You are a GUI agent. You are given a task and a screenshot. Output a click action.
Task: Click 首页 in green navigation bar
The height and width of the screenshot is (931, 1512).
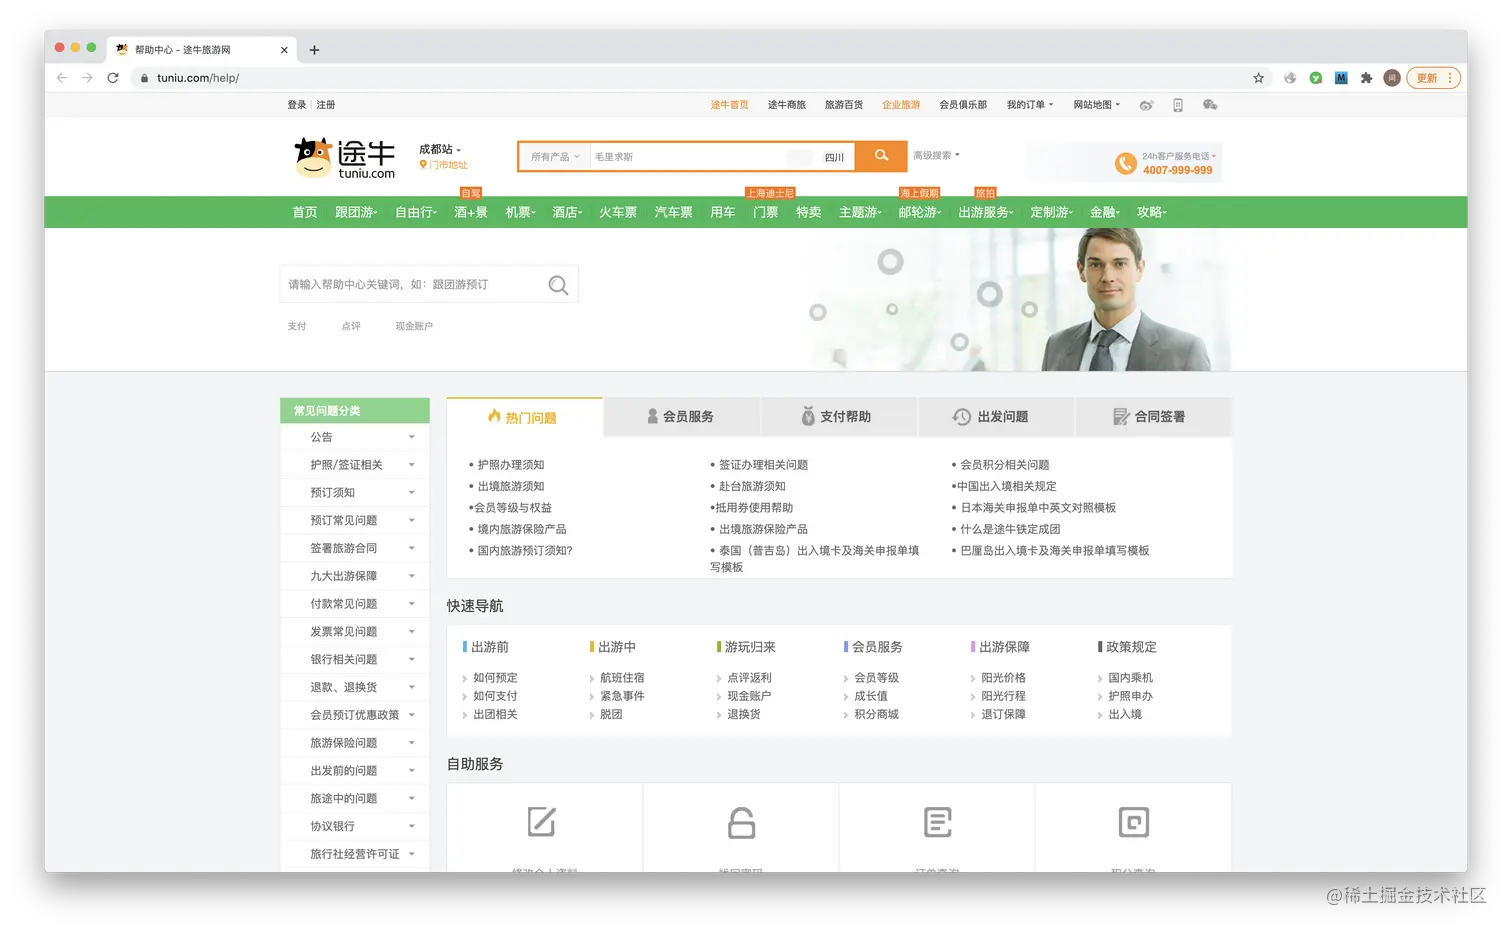coord(305,212)
